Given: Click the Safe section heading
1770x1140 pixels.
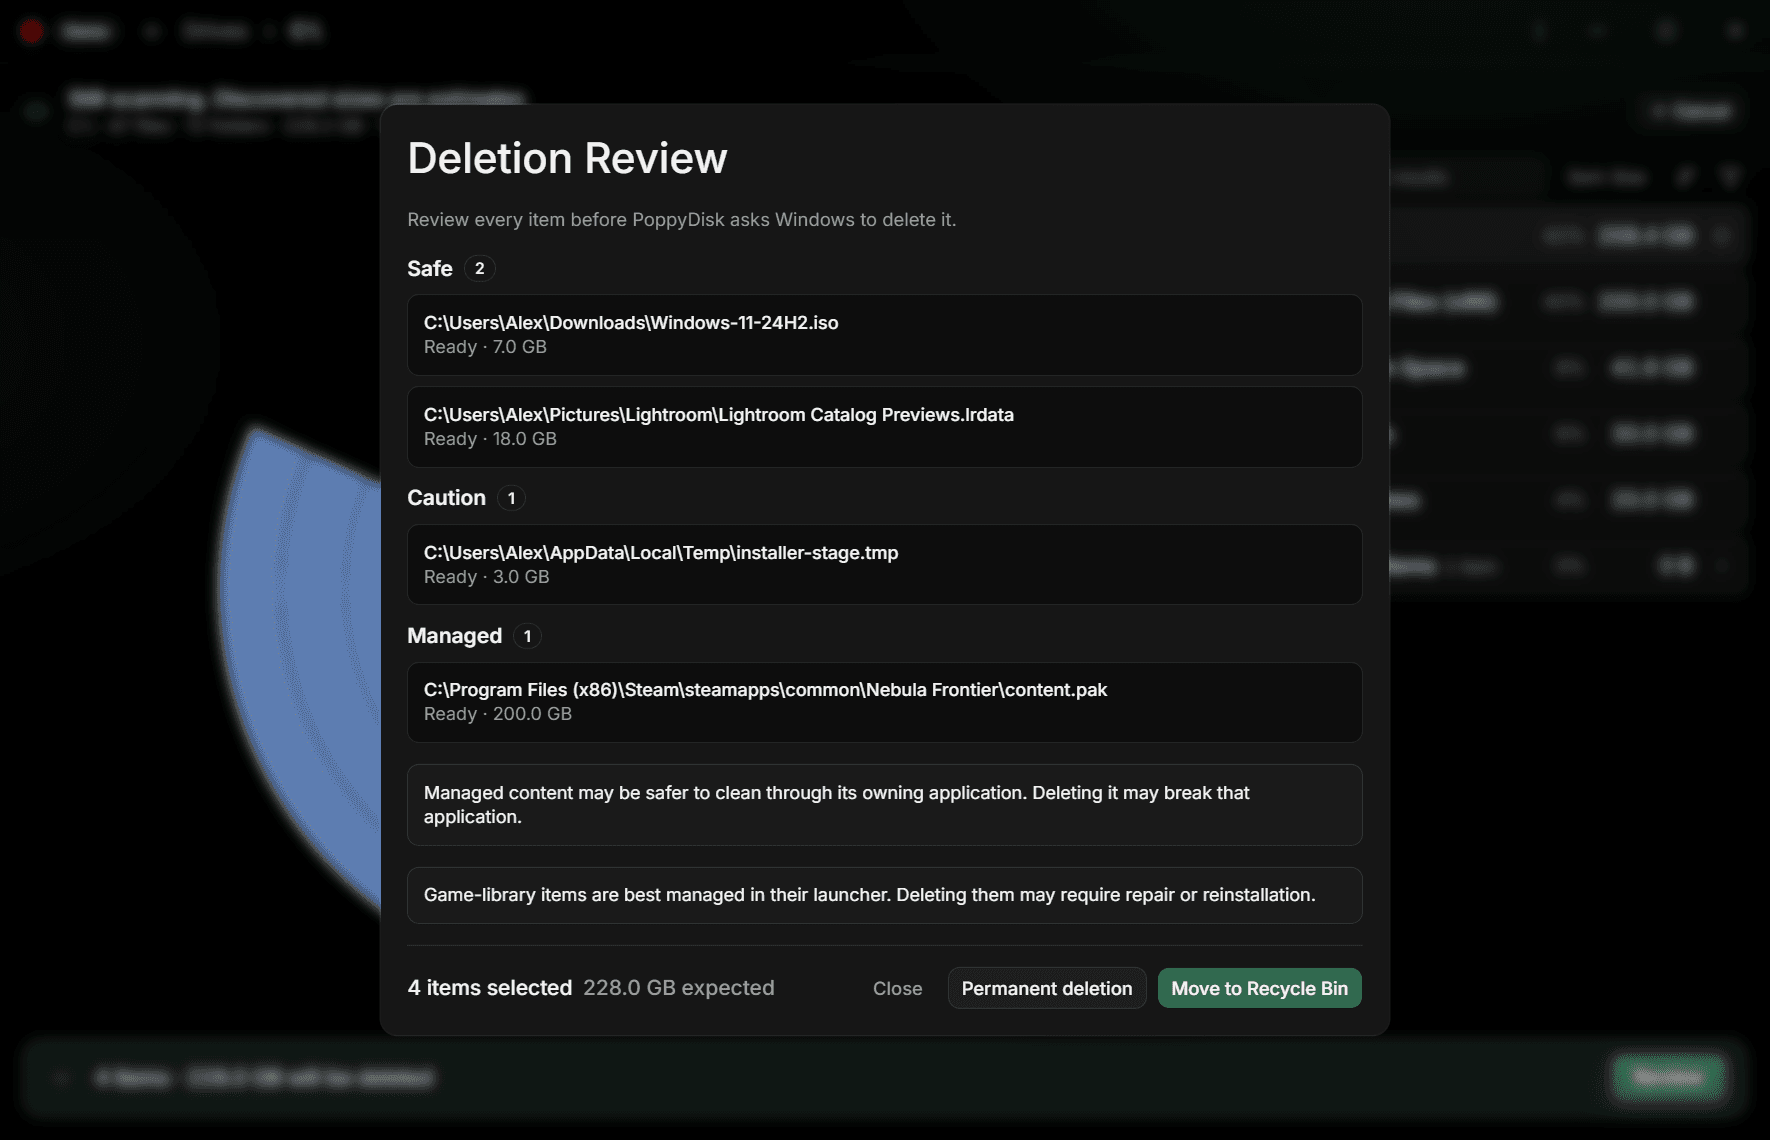Looking at the screenshot, I should click(x=430, y=268).
